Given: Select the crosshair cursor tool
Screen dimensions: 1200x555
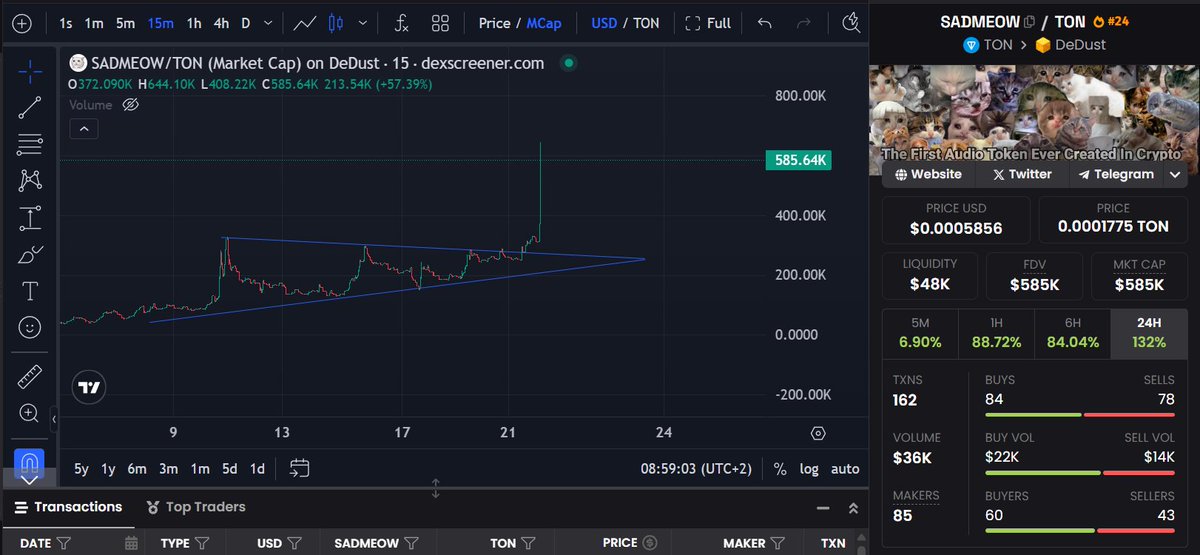Looking at the screenshot, I should pyautogui.click(x=30, y=71).
